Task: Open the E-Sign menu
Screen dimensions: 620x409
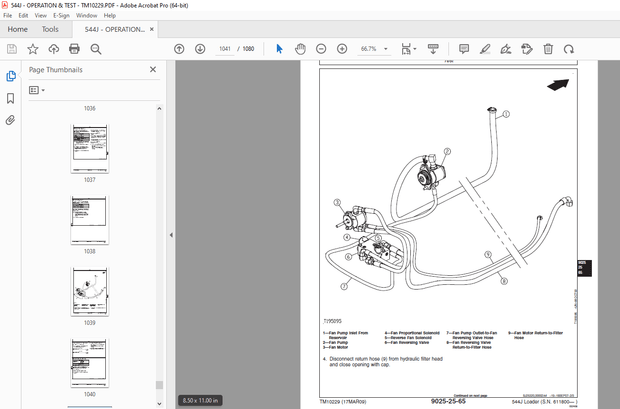Action: (61, 16)
